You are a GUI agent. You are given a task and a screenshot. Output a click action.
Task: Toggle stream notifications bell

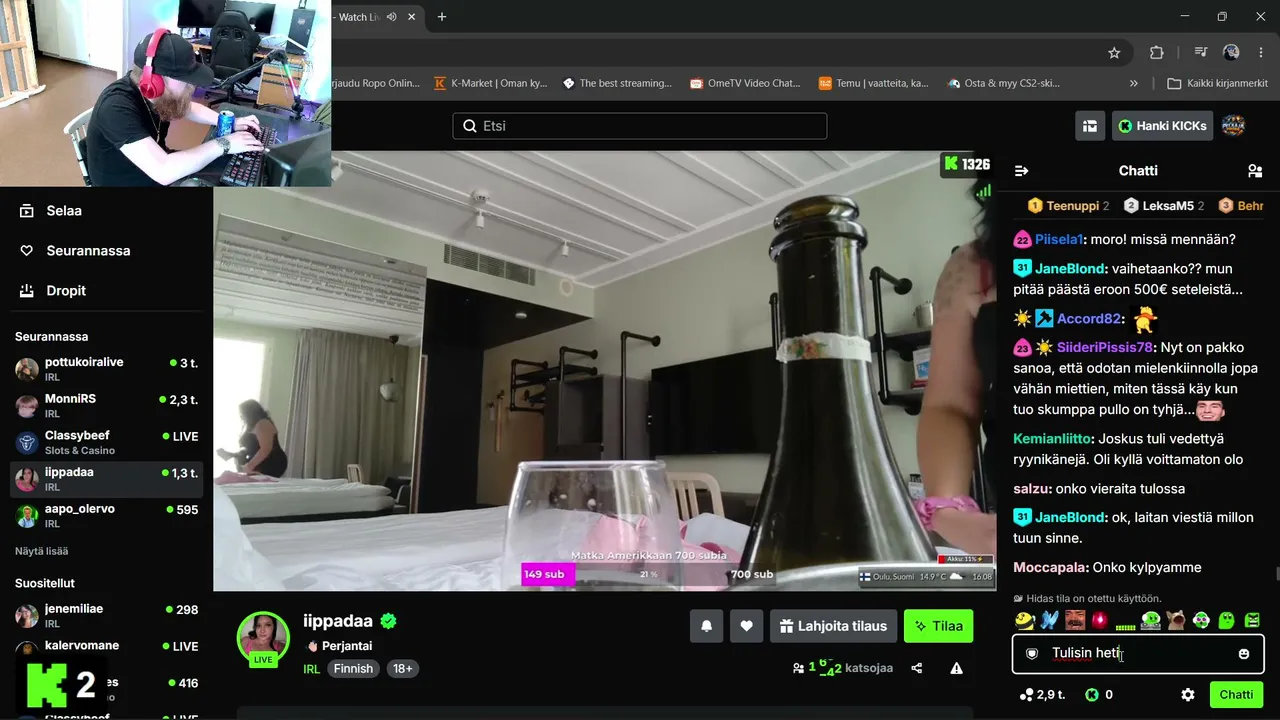point(706,626)
